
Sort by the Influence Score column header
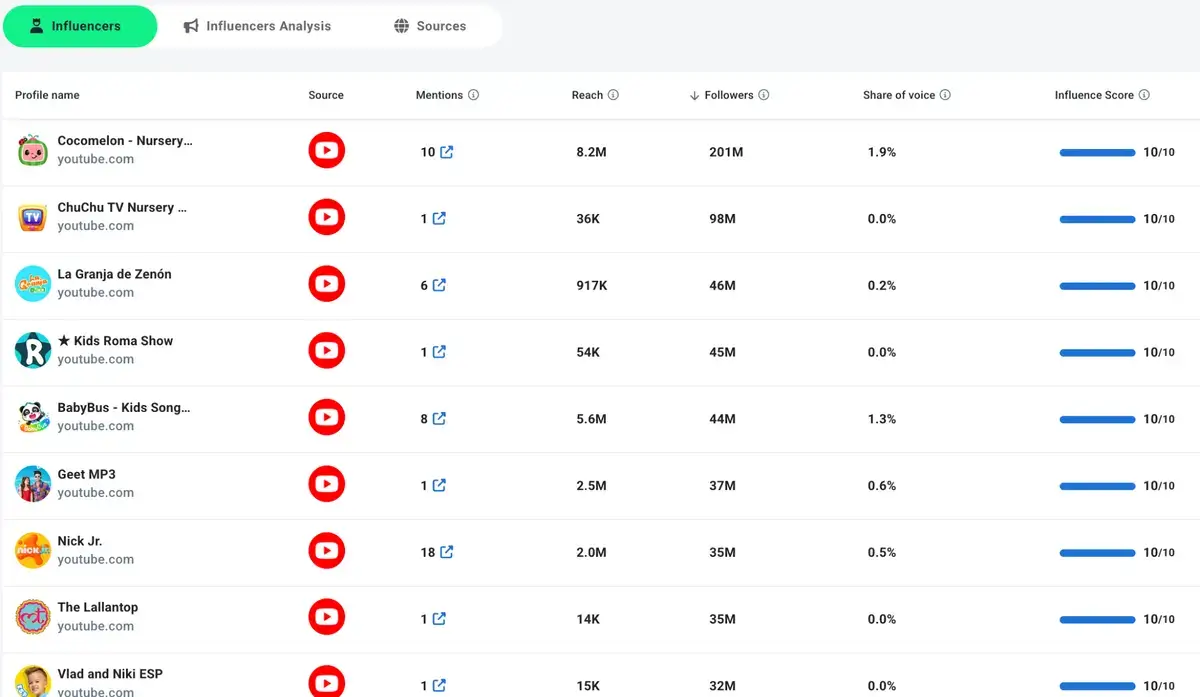[x=1094, y=95]
